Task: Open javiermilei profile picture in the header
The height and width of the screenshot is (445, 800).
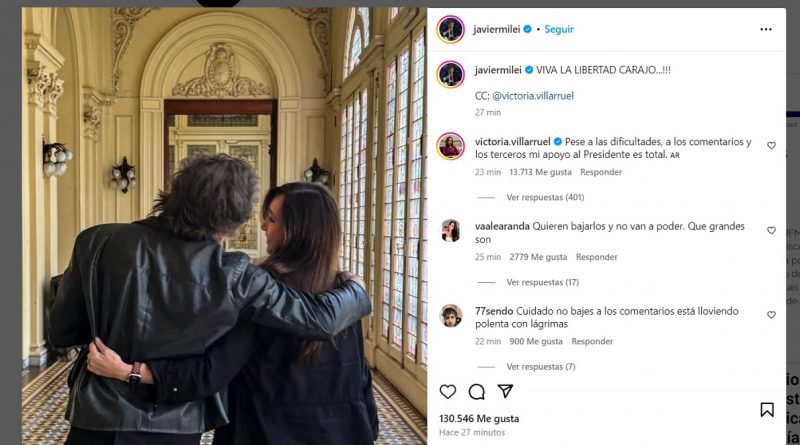Action: pos(451,29)
